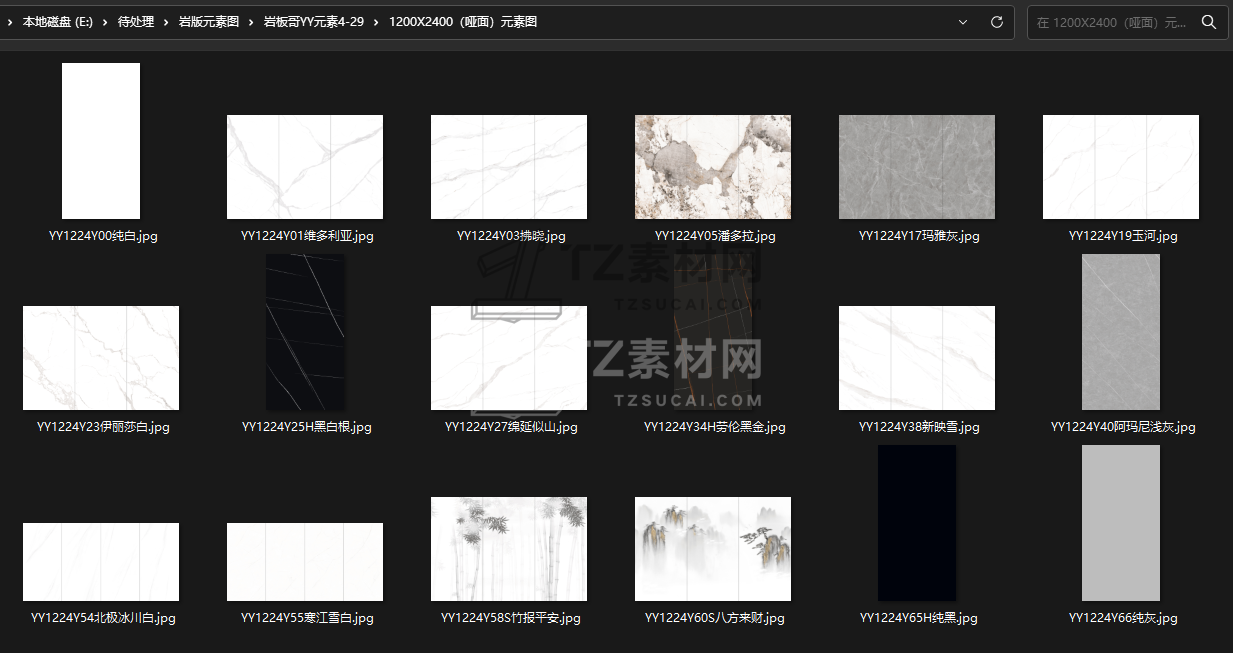Viewport: 1233px width, 653px height.
Task: Select file name YY1224Y38新映雪.jpg
Action: (x=919, y=427)
